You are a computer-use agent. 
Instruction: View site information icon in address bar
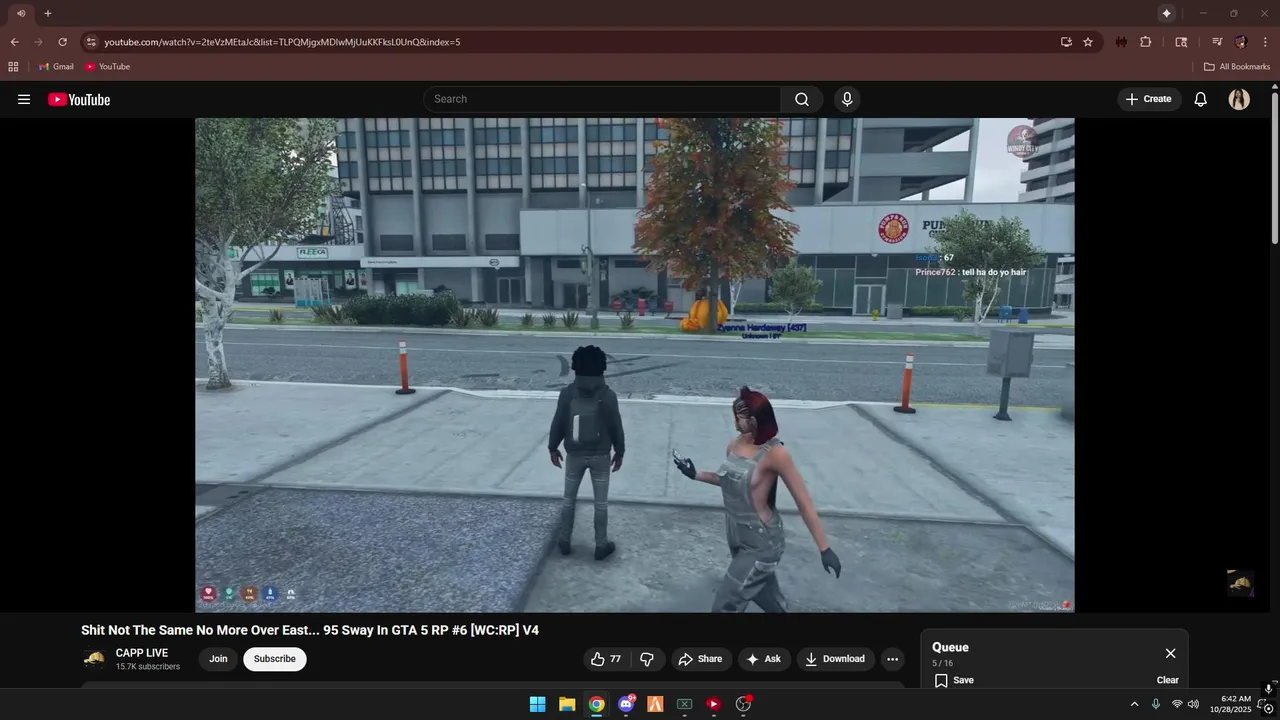click(x=91, y=42)
